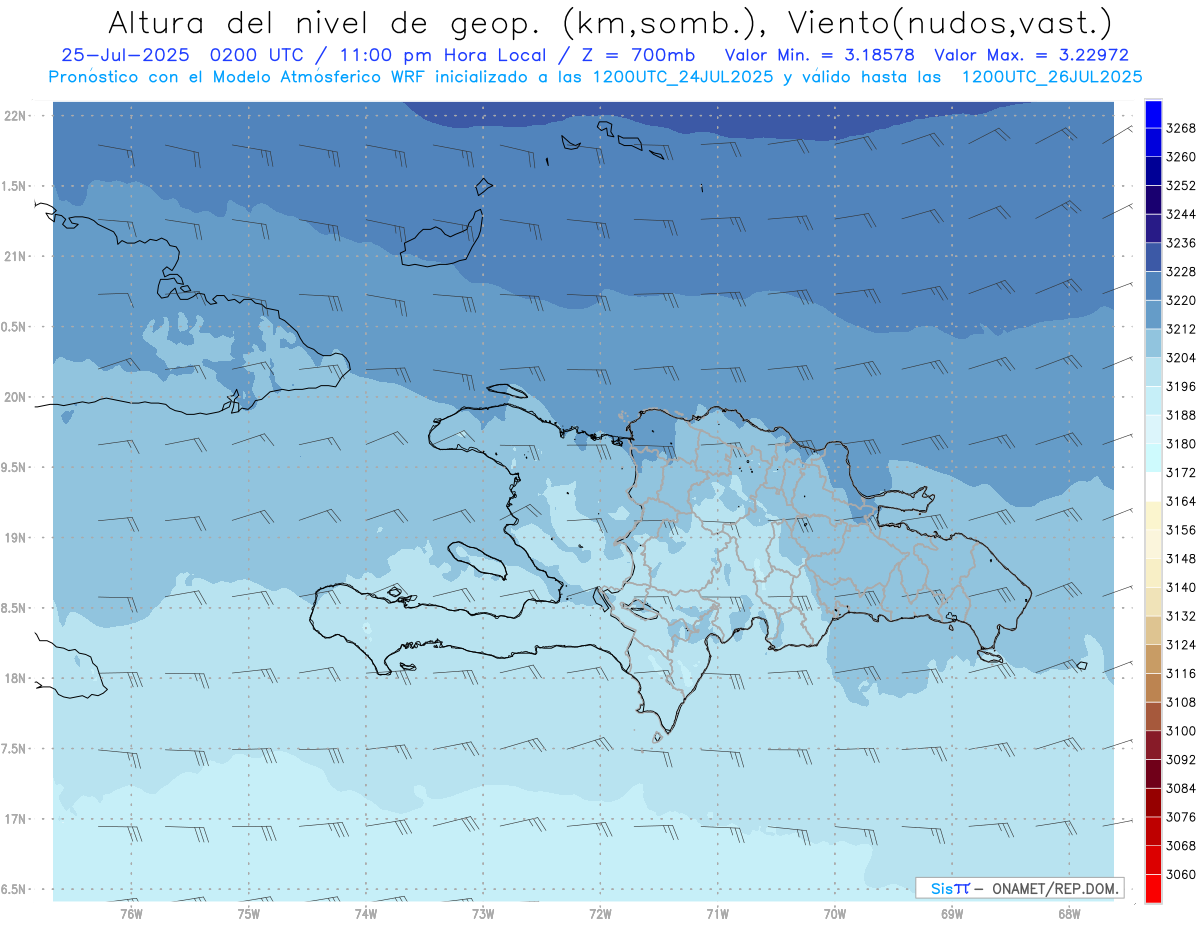Click the legend value 3076
The width and height of the screenshot is (1200, 927).
coord(1181,817)
